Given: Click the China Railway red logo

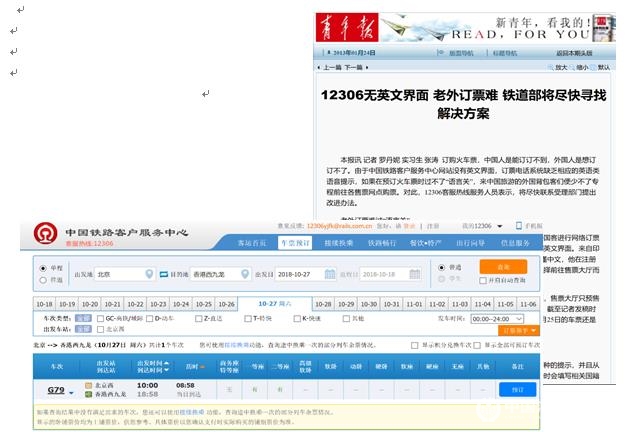Looking at the screenshot, I should (x=45, y=233).
